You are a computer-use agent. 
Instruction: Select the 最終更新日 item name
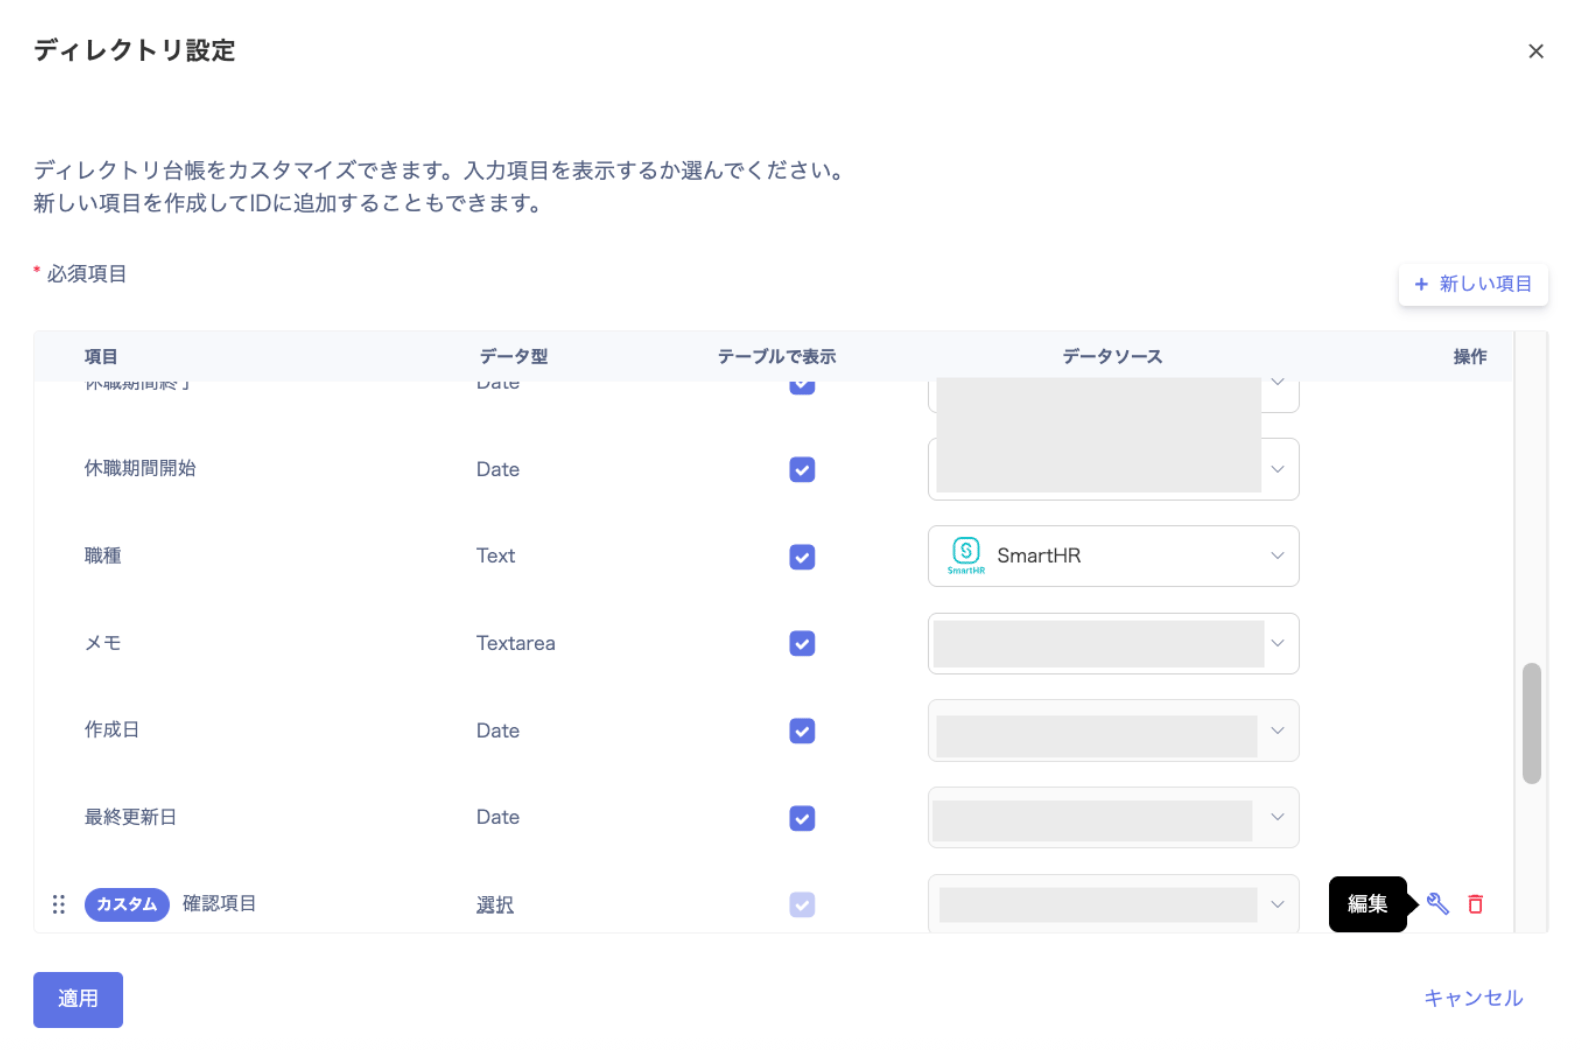(130, 817)
